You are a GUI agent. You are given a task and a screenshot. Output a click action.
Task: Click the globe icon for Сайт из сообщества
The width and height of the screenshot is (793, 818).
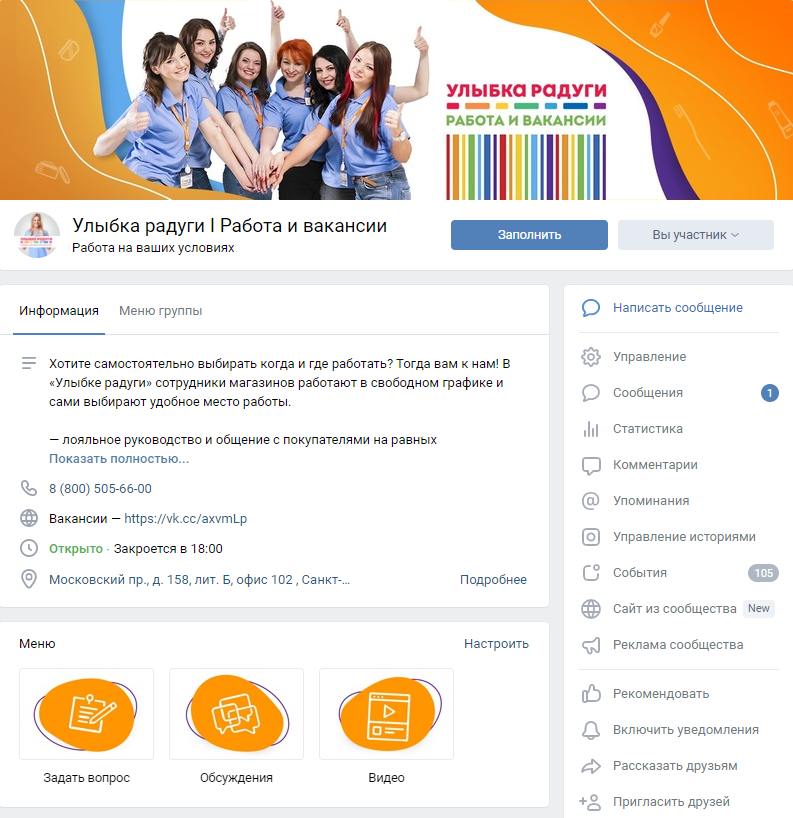pyautogui.click(x=591, y=609)
